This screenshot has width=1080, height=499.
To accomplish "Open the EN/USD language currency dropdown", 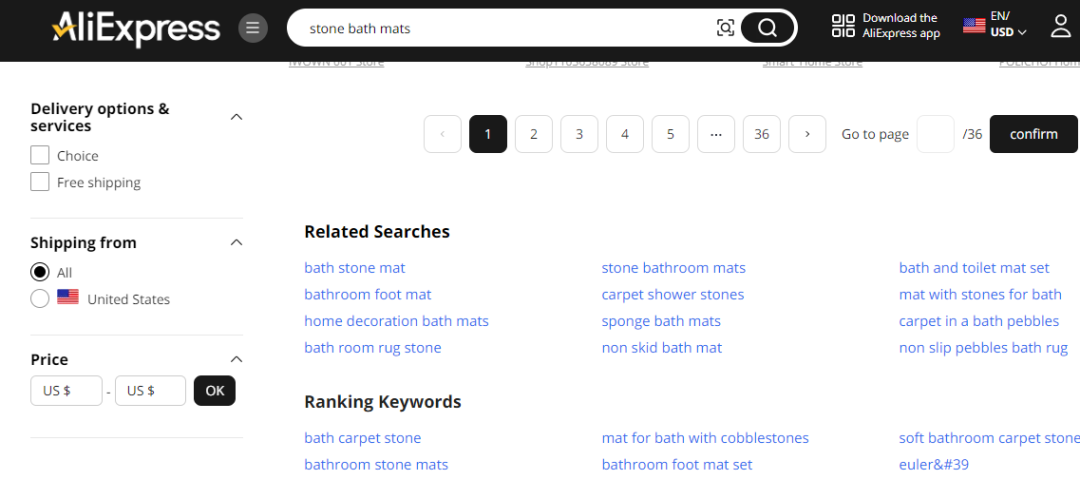I will point(995,24).
